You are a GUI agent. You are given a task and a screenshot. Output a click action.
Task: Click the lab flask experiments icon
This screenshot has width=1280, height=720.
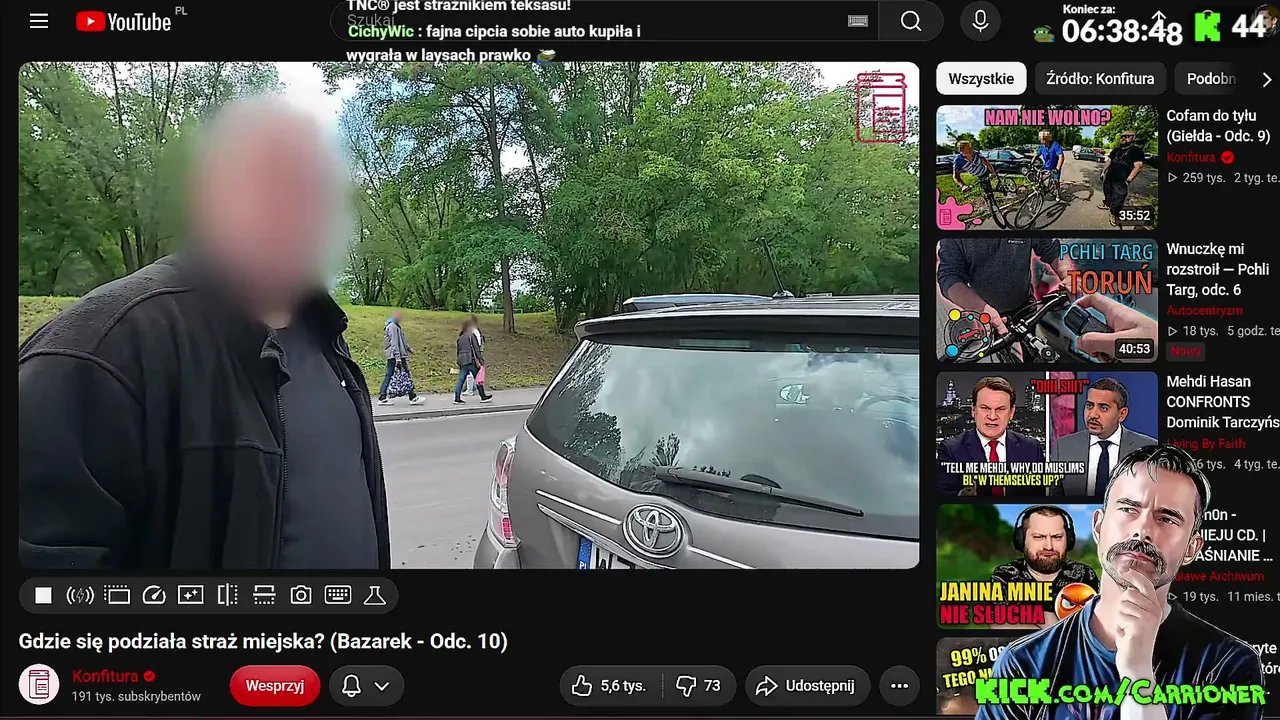click(375, 596)
